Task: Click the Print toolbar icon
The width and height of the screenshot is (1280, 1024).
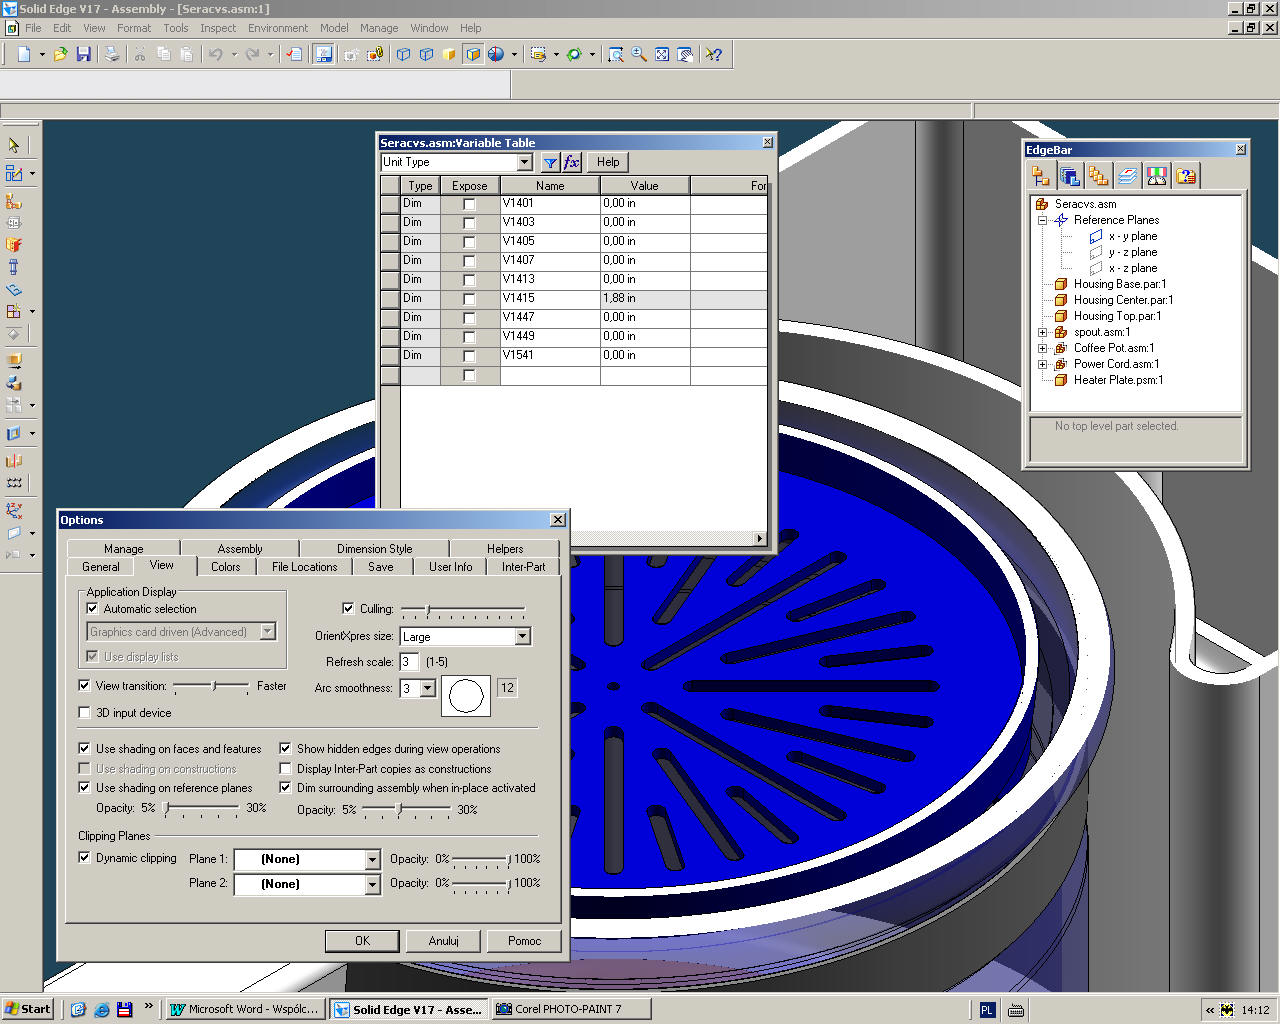Action: point(112,54)
